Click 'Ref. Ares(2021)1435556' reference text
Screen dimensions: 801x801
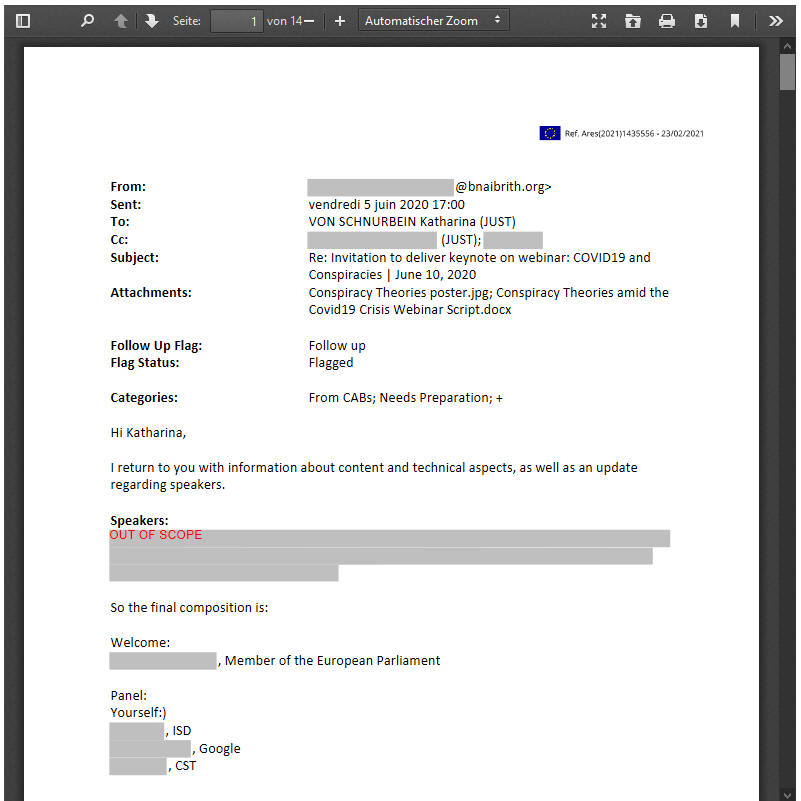(x=609, y=134)
